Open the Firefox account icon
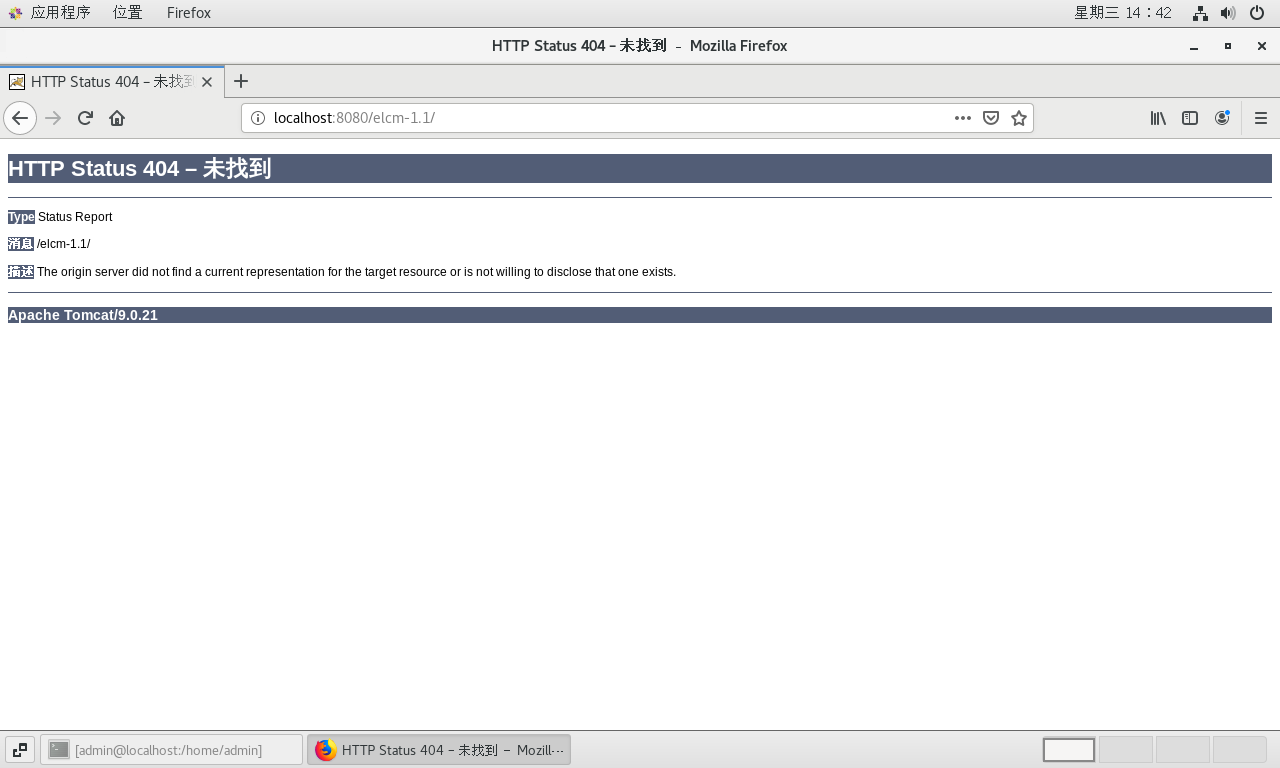 [1222, 118]
